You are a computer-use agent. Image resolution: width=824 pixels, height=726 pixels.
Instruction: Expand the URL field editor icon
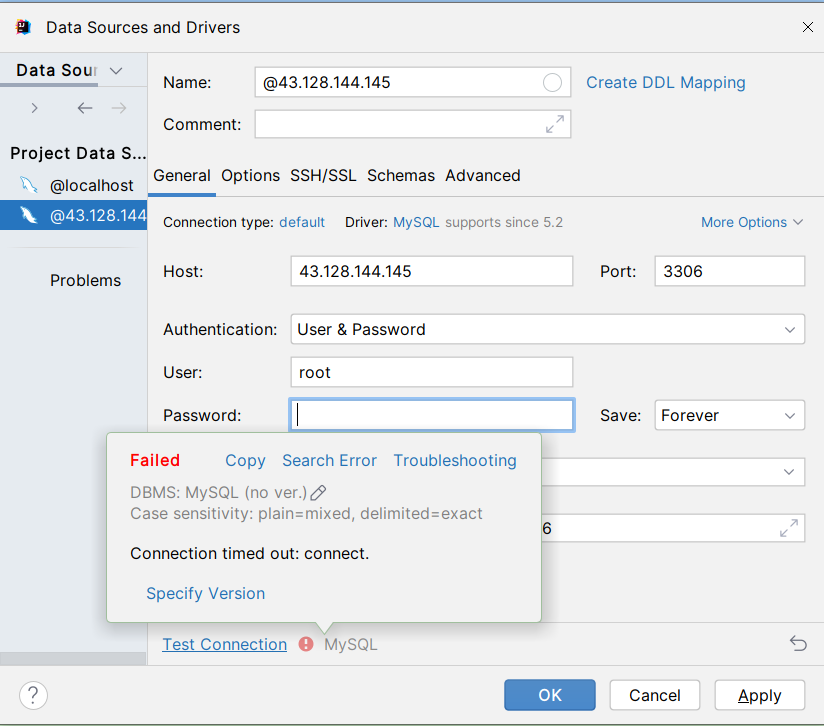788,528
